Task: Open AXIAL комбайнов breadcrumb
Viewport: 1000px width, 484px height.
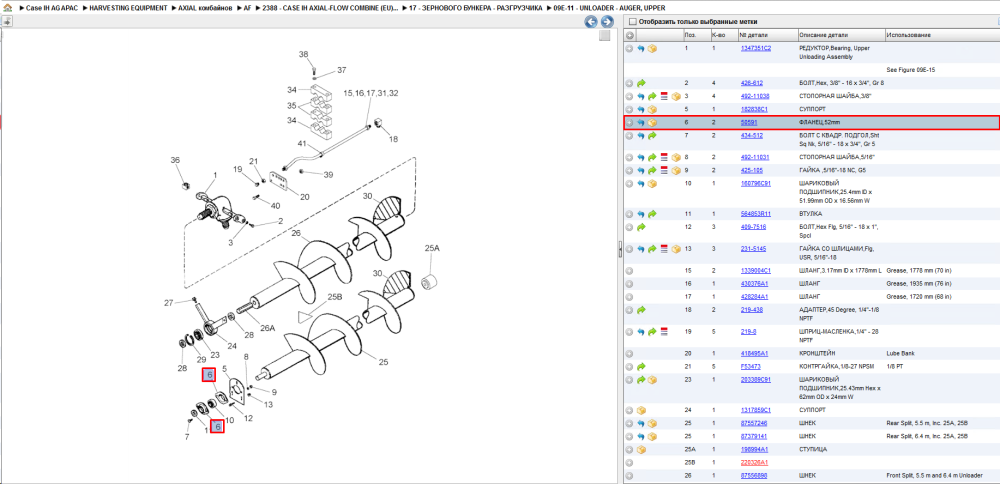Action: coord(205,8)
